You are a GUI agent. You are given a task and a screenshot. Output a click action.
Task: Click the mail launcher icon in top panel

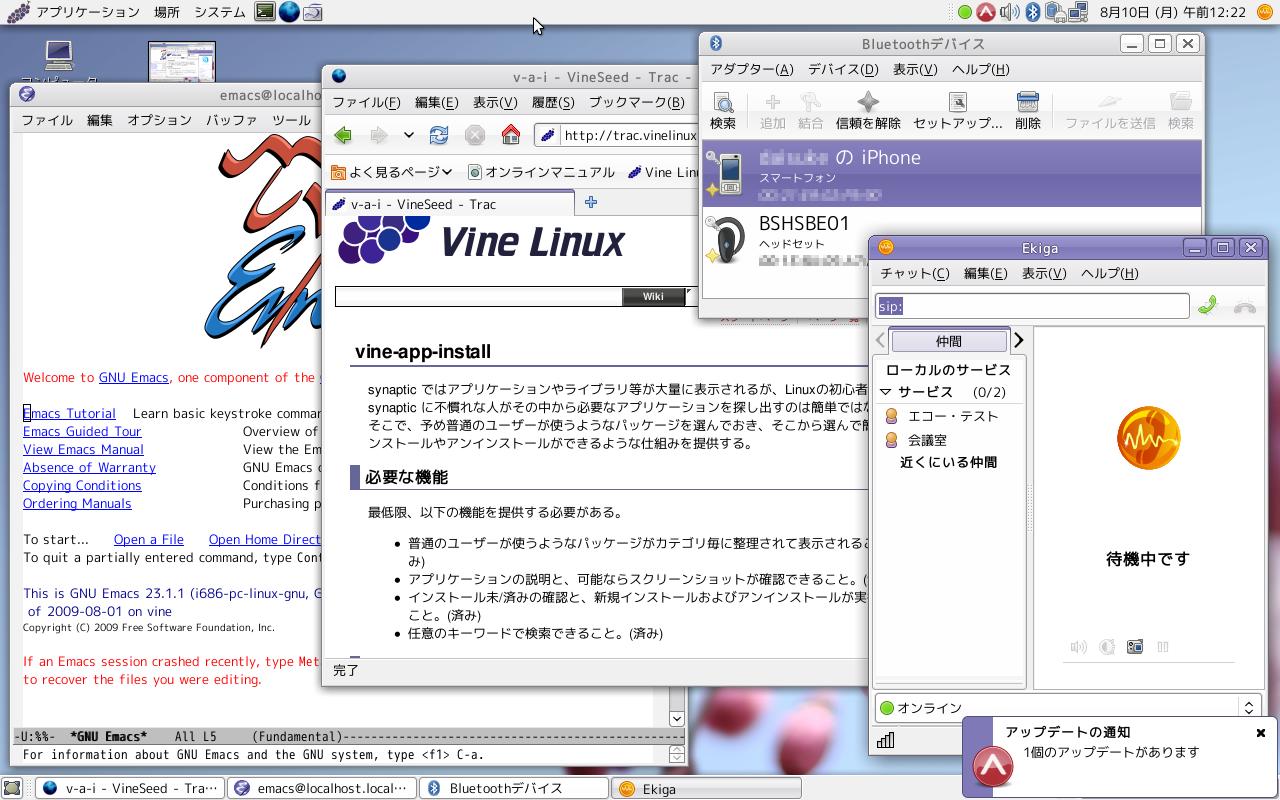[x=313, y=12]
